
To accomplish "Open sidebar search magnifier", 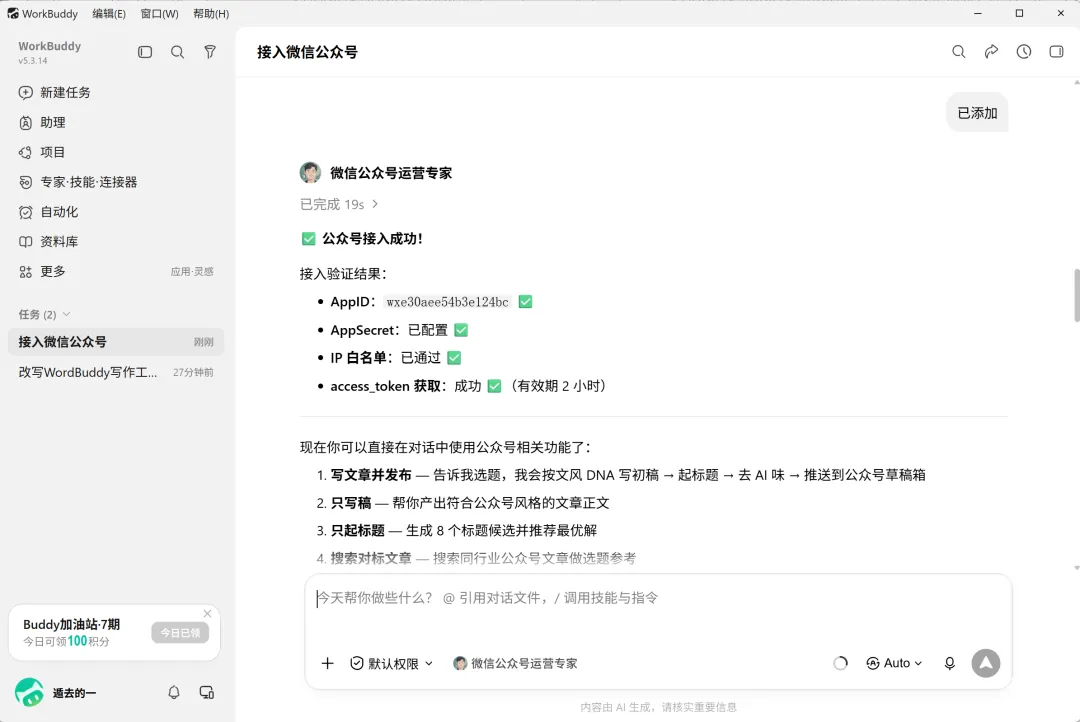I will 177,52.
